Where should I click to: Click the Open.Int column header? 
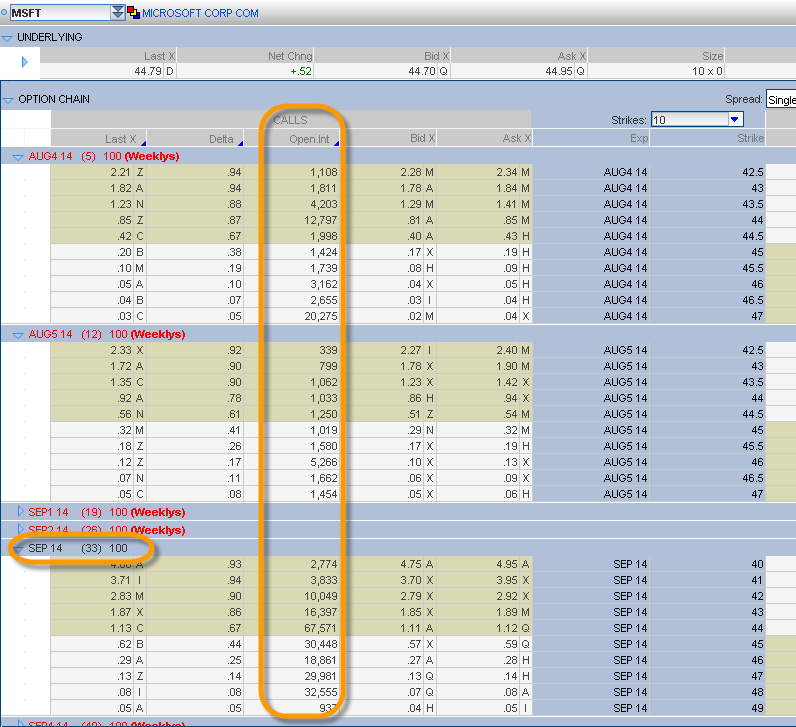[311, 138]
